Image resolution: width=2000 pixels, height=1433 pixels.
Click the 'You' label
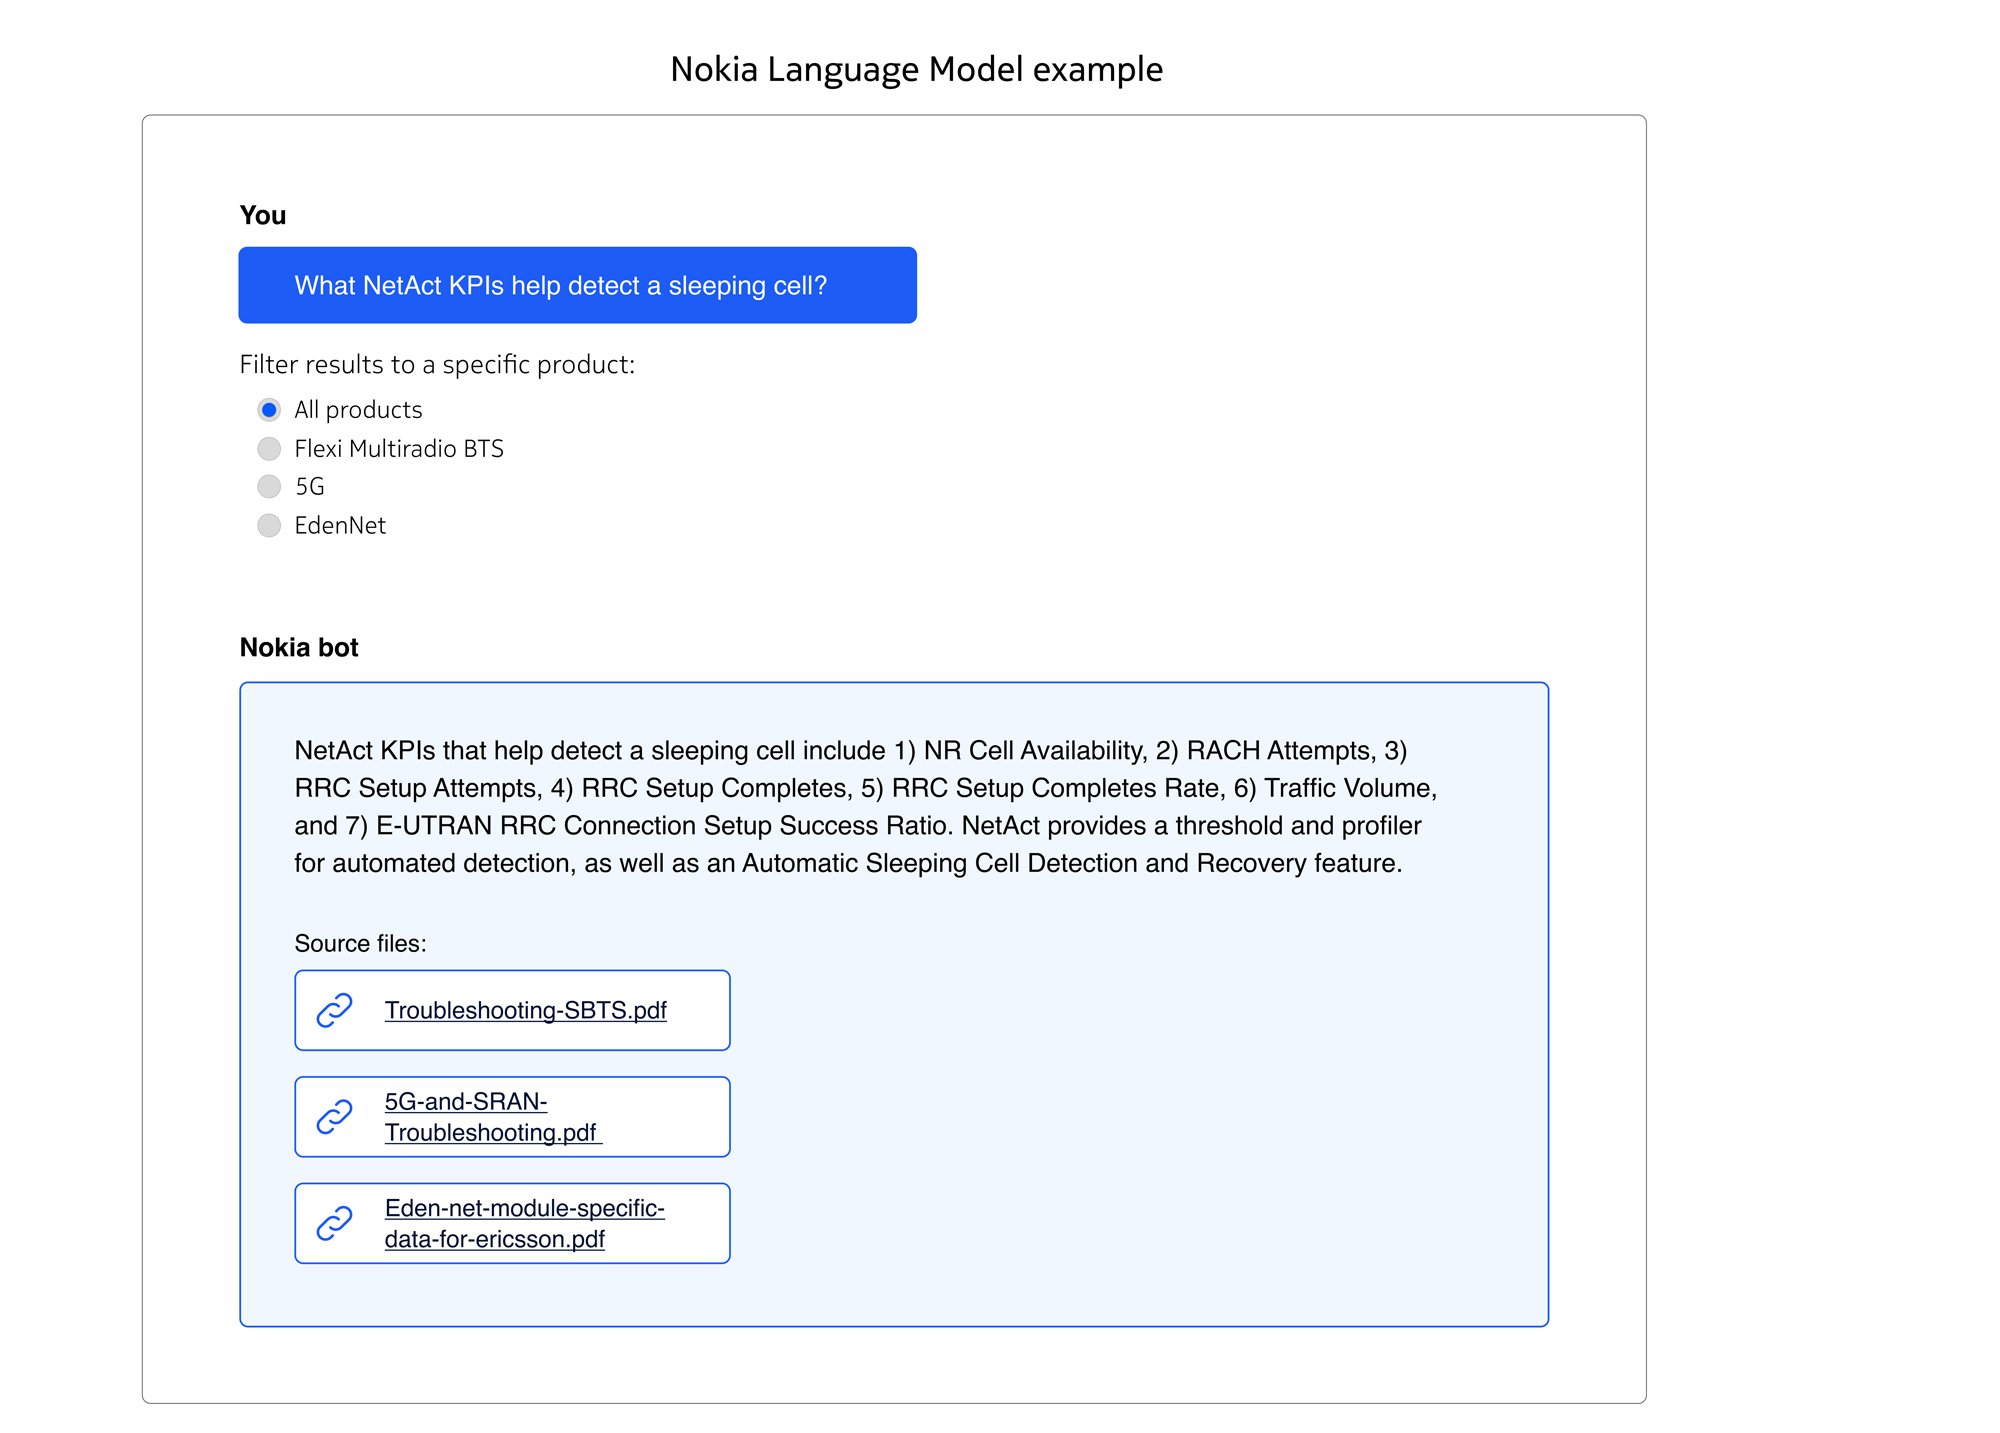click(262, 215)
